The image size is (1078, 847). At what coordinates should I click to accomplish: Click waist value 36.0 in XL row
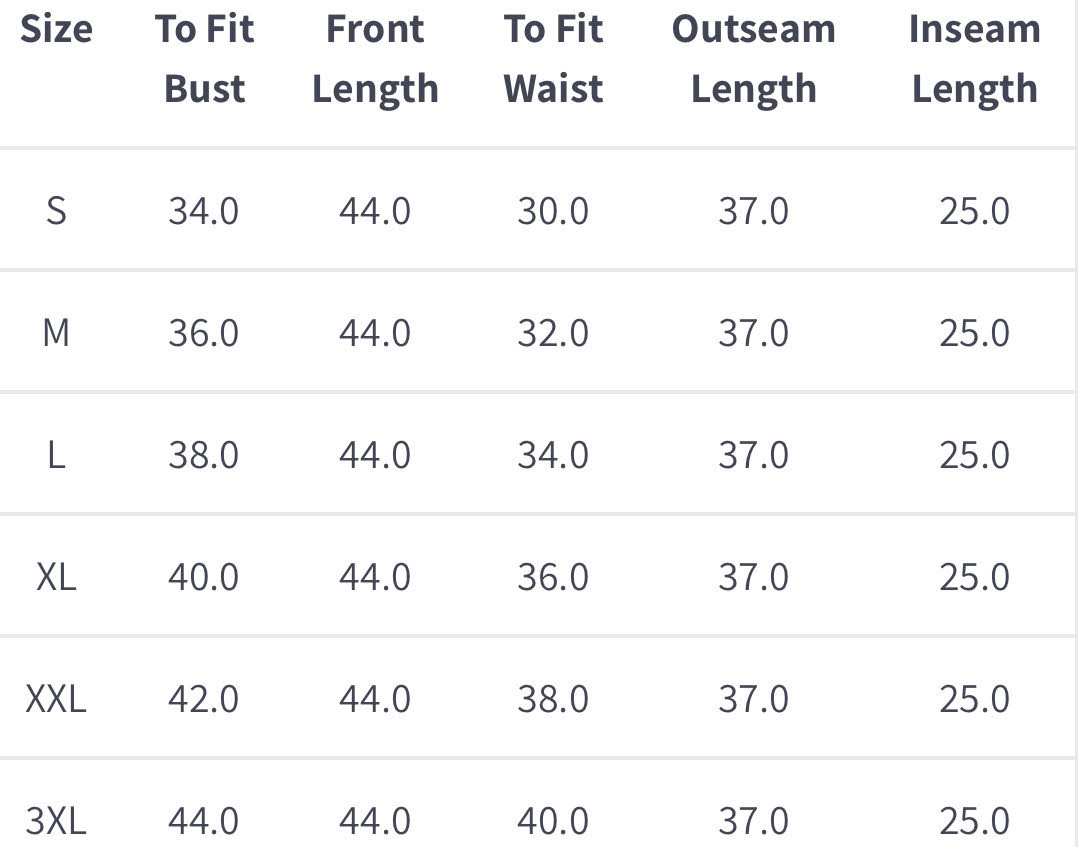click(x=553, y=577)
